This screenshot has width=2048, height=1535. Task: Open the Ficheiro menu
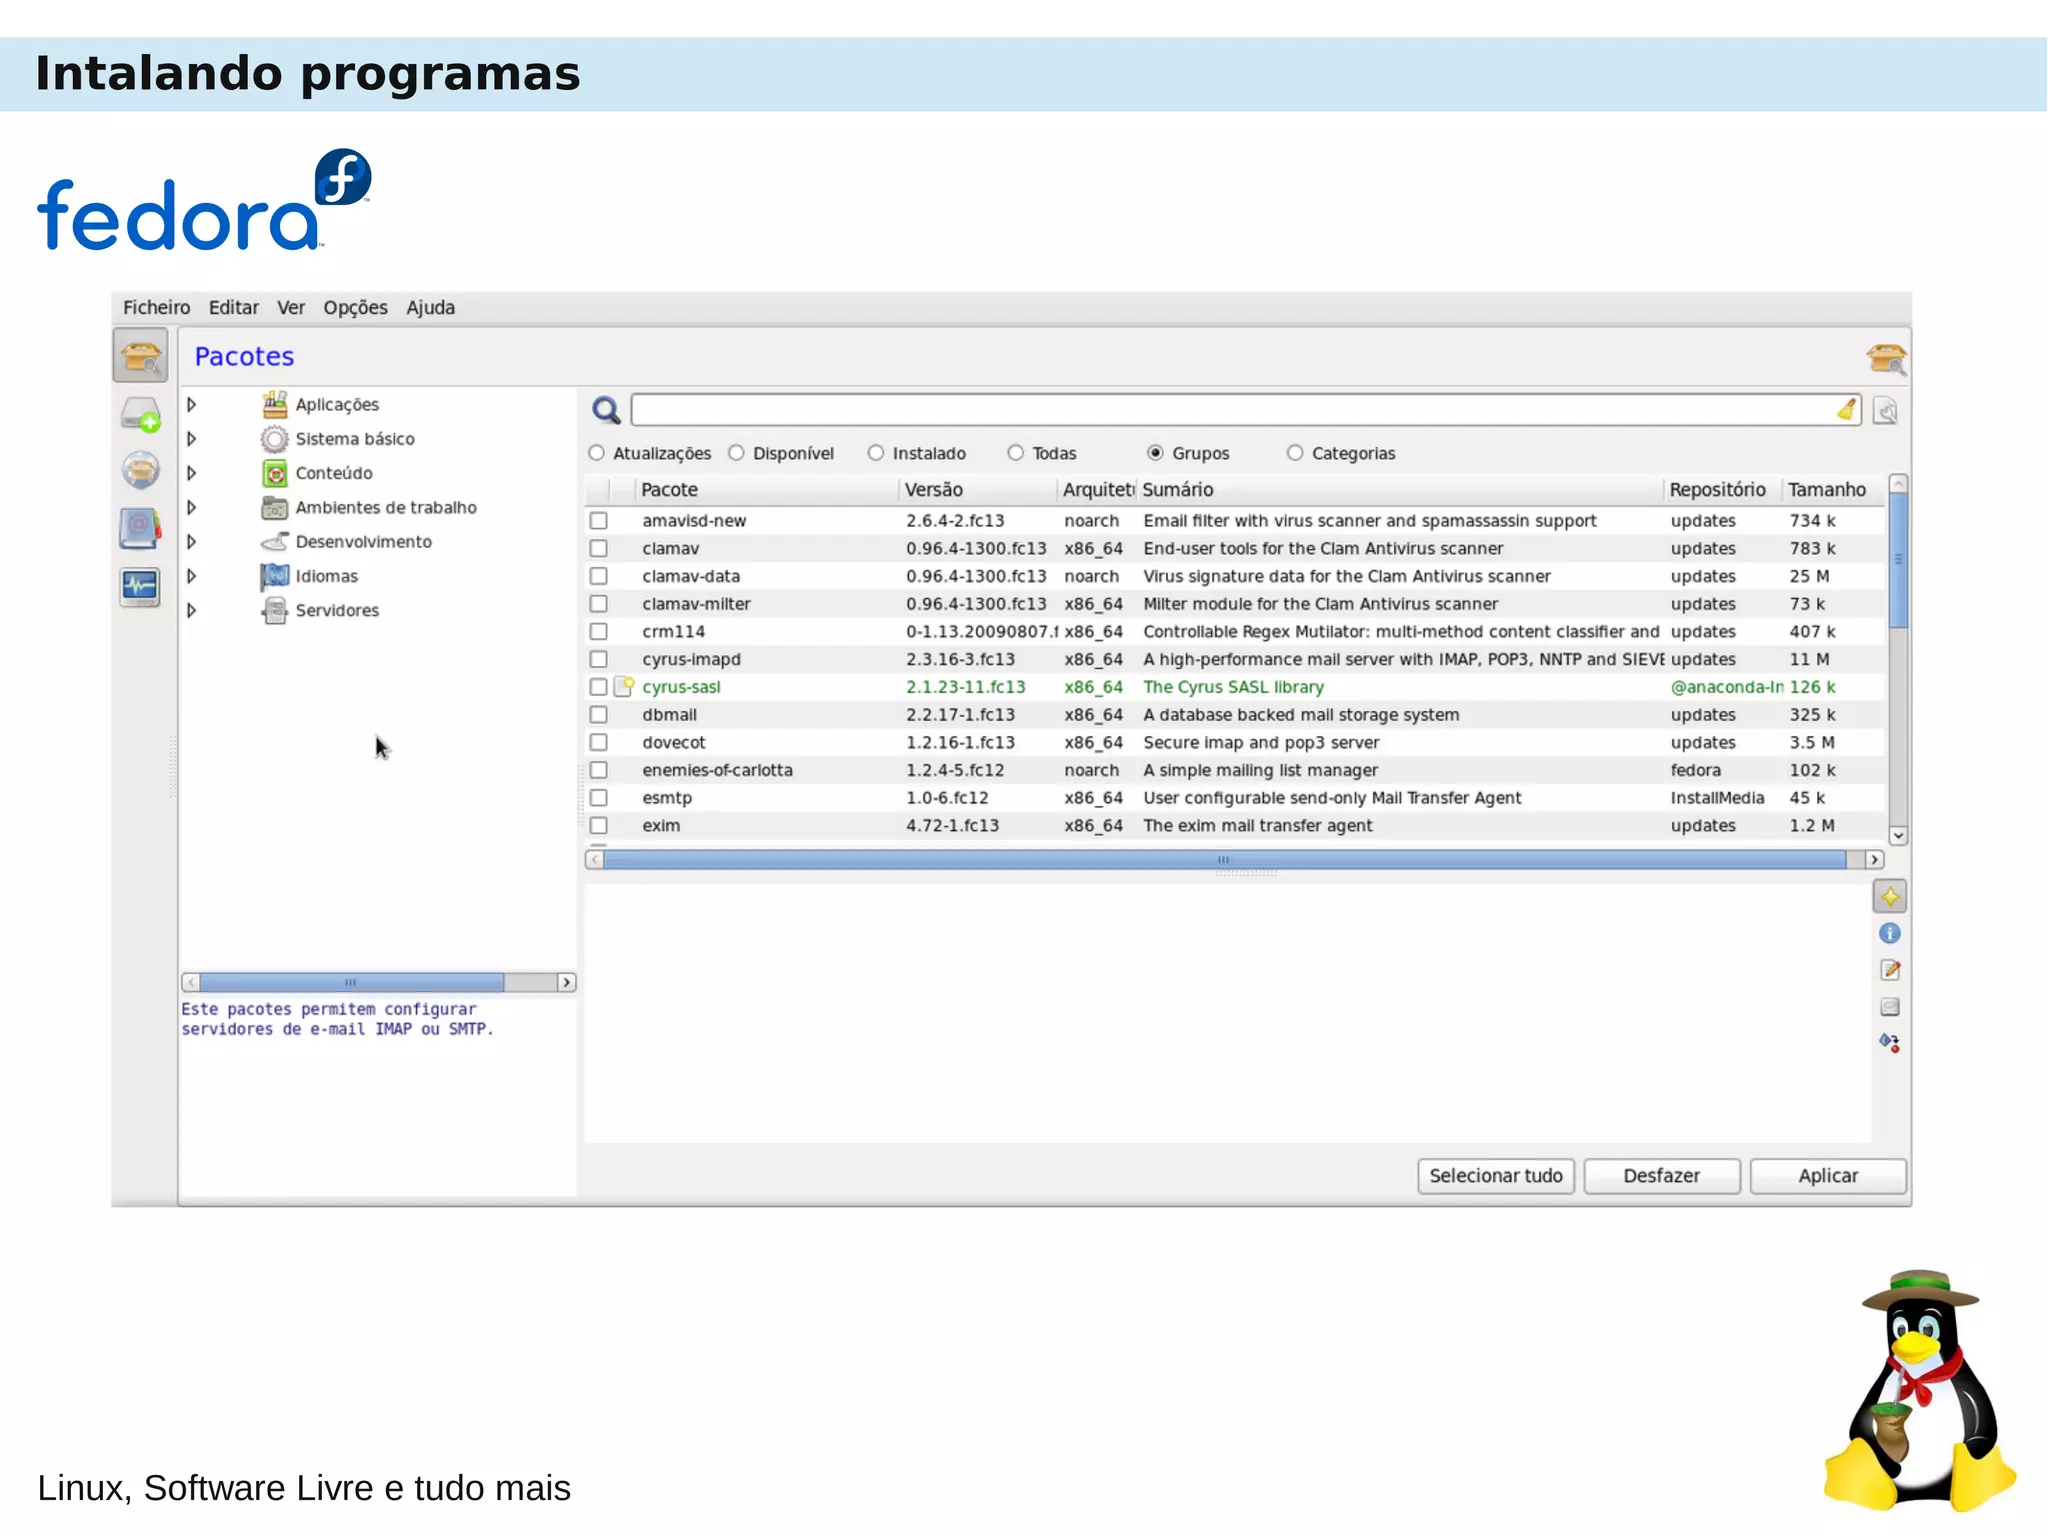[156, 308]
